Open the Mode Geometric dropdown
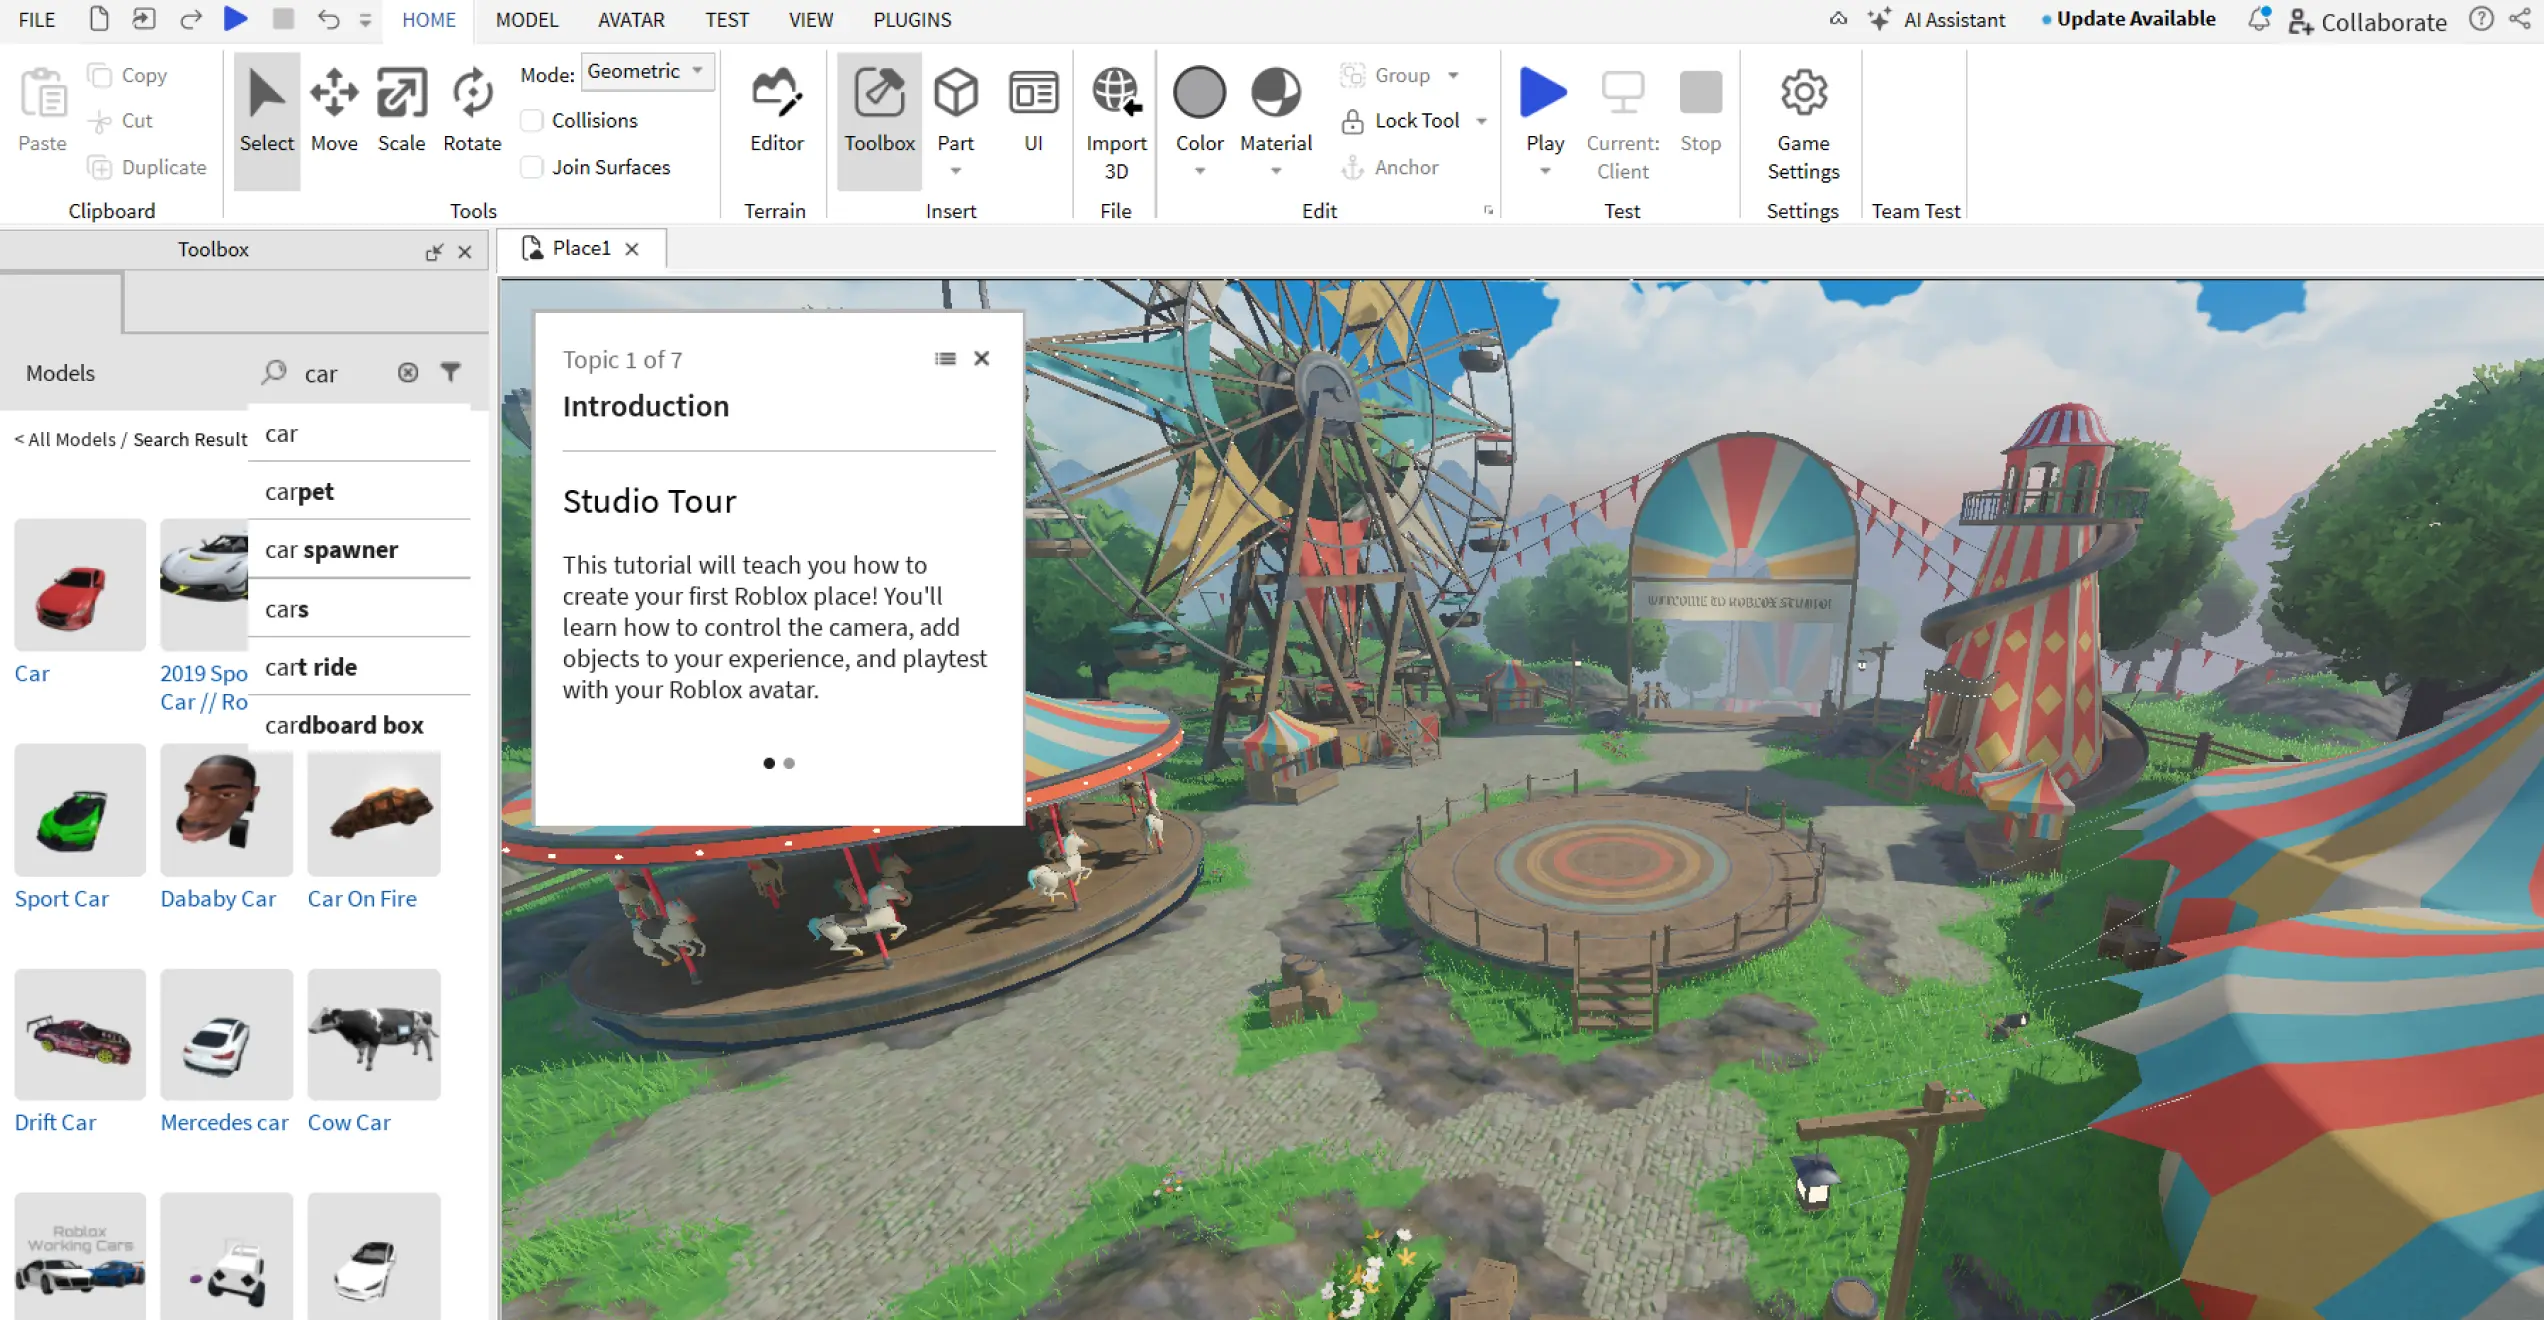Screen dimensions: 2544x1320 click(646, 72)
